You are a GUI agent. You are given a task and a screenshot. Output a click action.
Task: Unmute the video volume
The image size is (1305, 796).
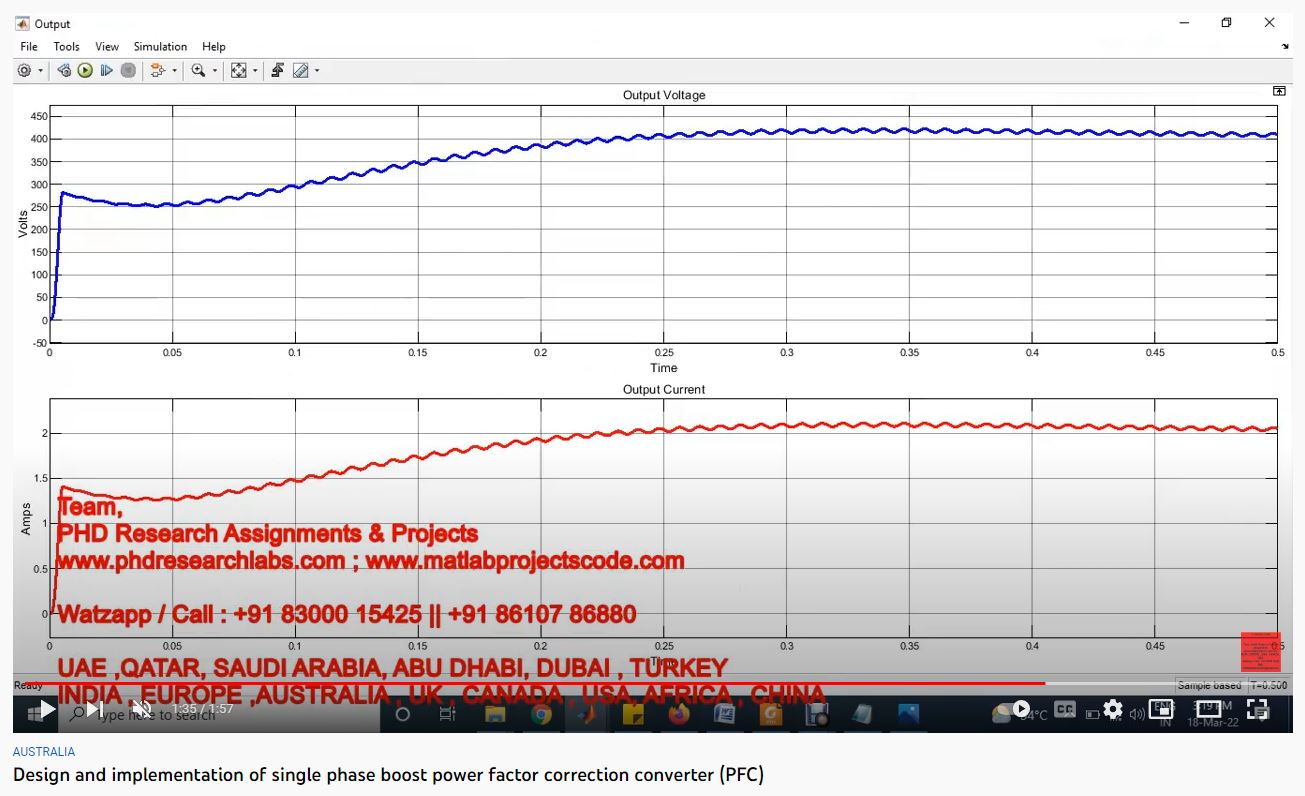141,710
